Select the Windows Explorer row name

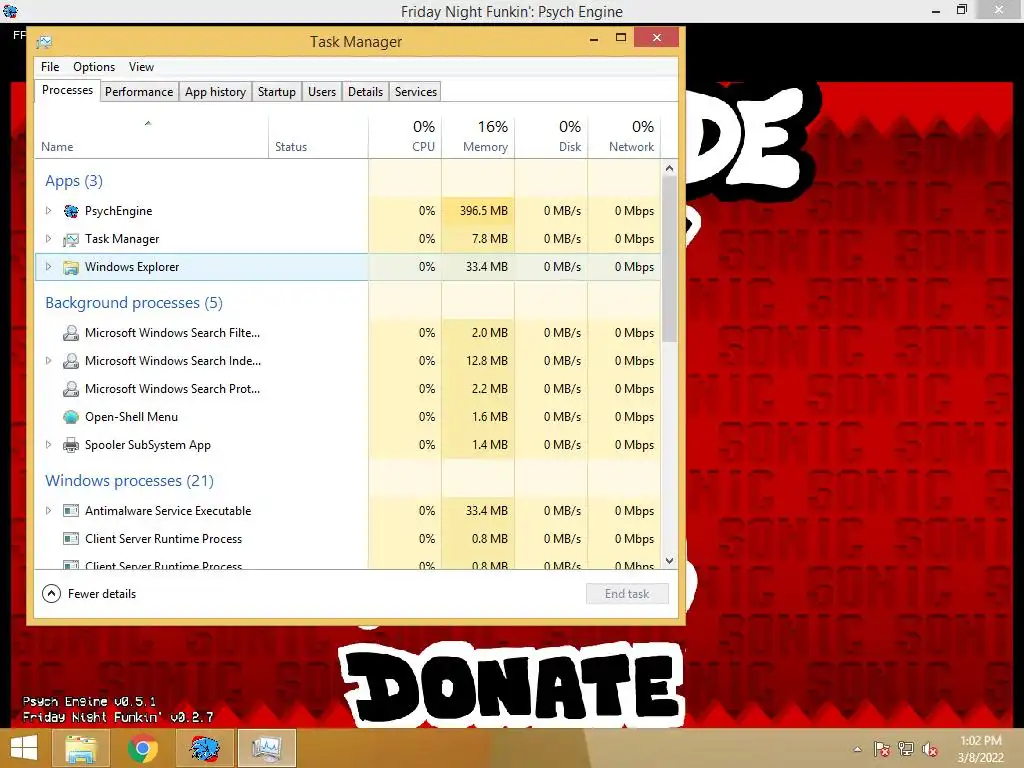pos(132,267)
